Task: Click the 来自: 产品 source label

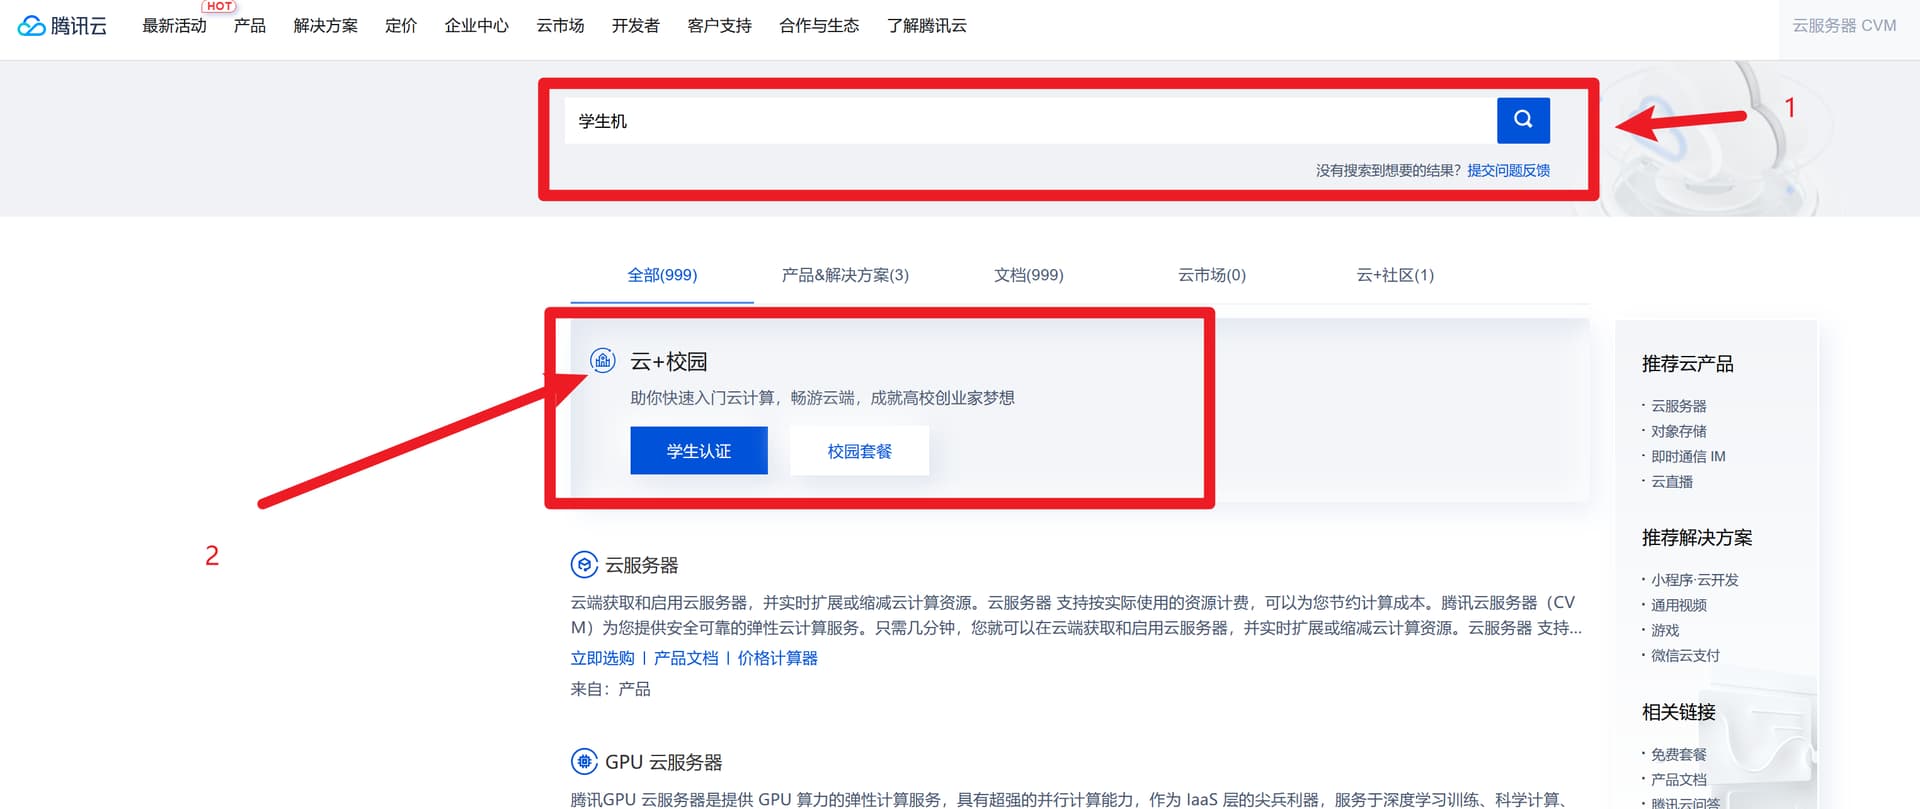Action: 610,689
